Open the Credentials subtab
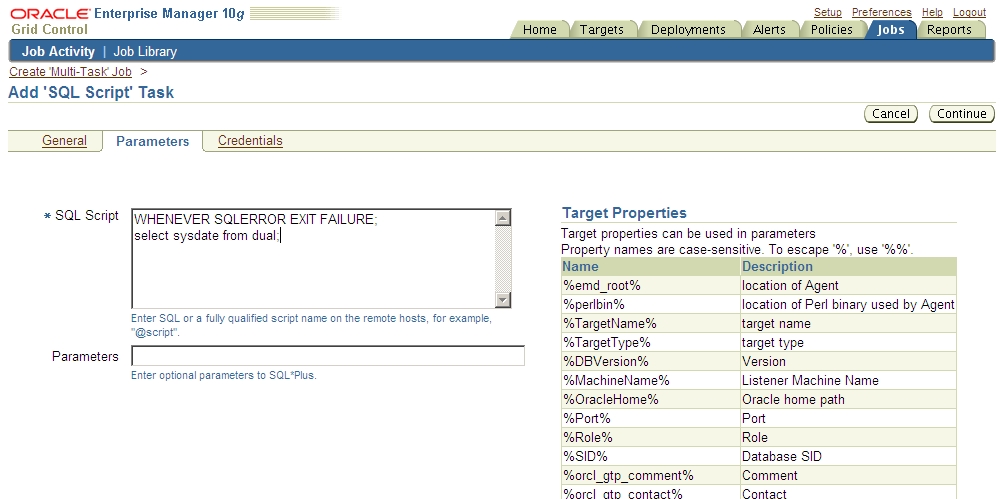The width and height of the screenshot is (1000, 499). (x=250, y=140)
